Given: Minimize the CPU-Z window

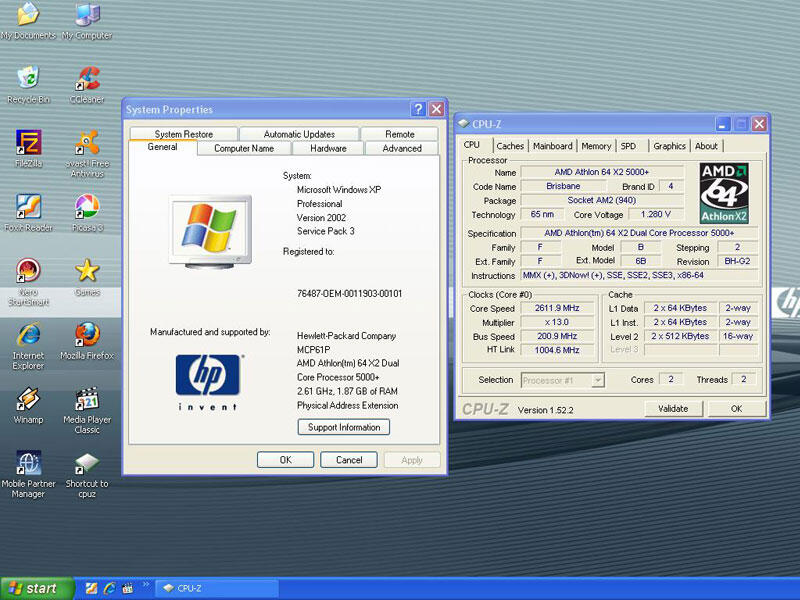Looking at the screenshot, I should tap(722, 124).
